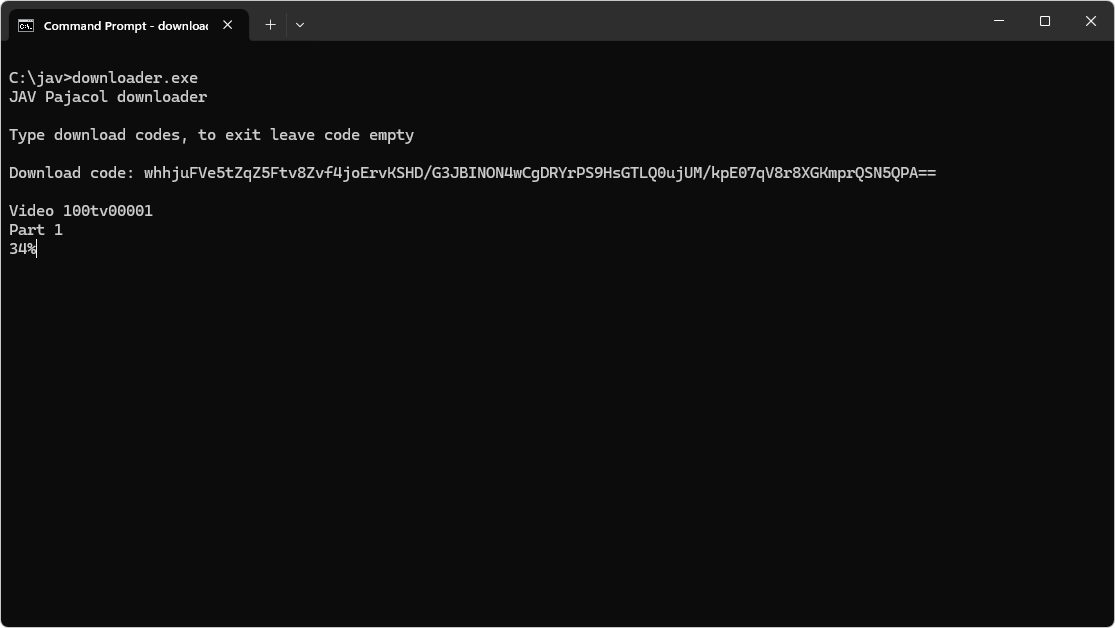Click the "C:\jav>" prompt text
This screenshot has width=1115, height=628.
[39, 78]
